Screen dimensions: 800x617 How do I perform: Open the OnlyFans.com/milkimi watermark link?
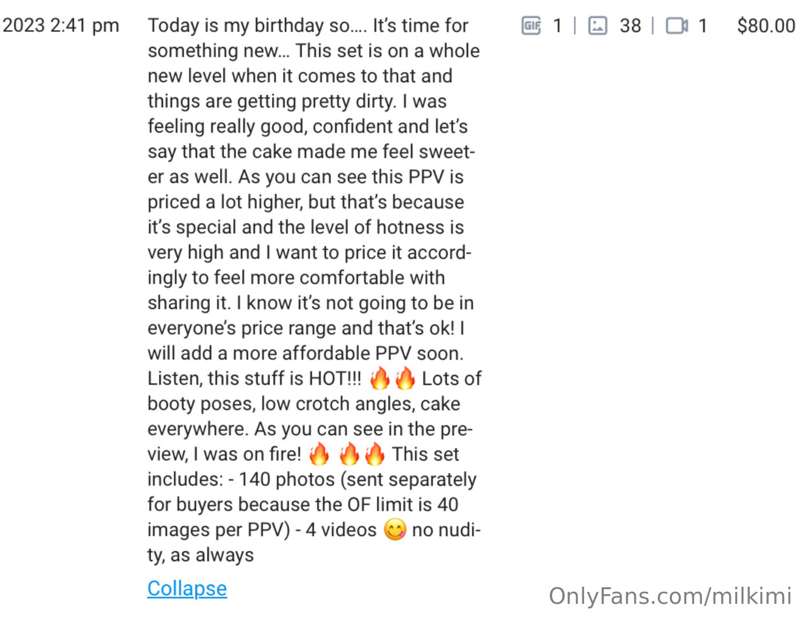[x=670, y=596]
